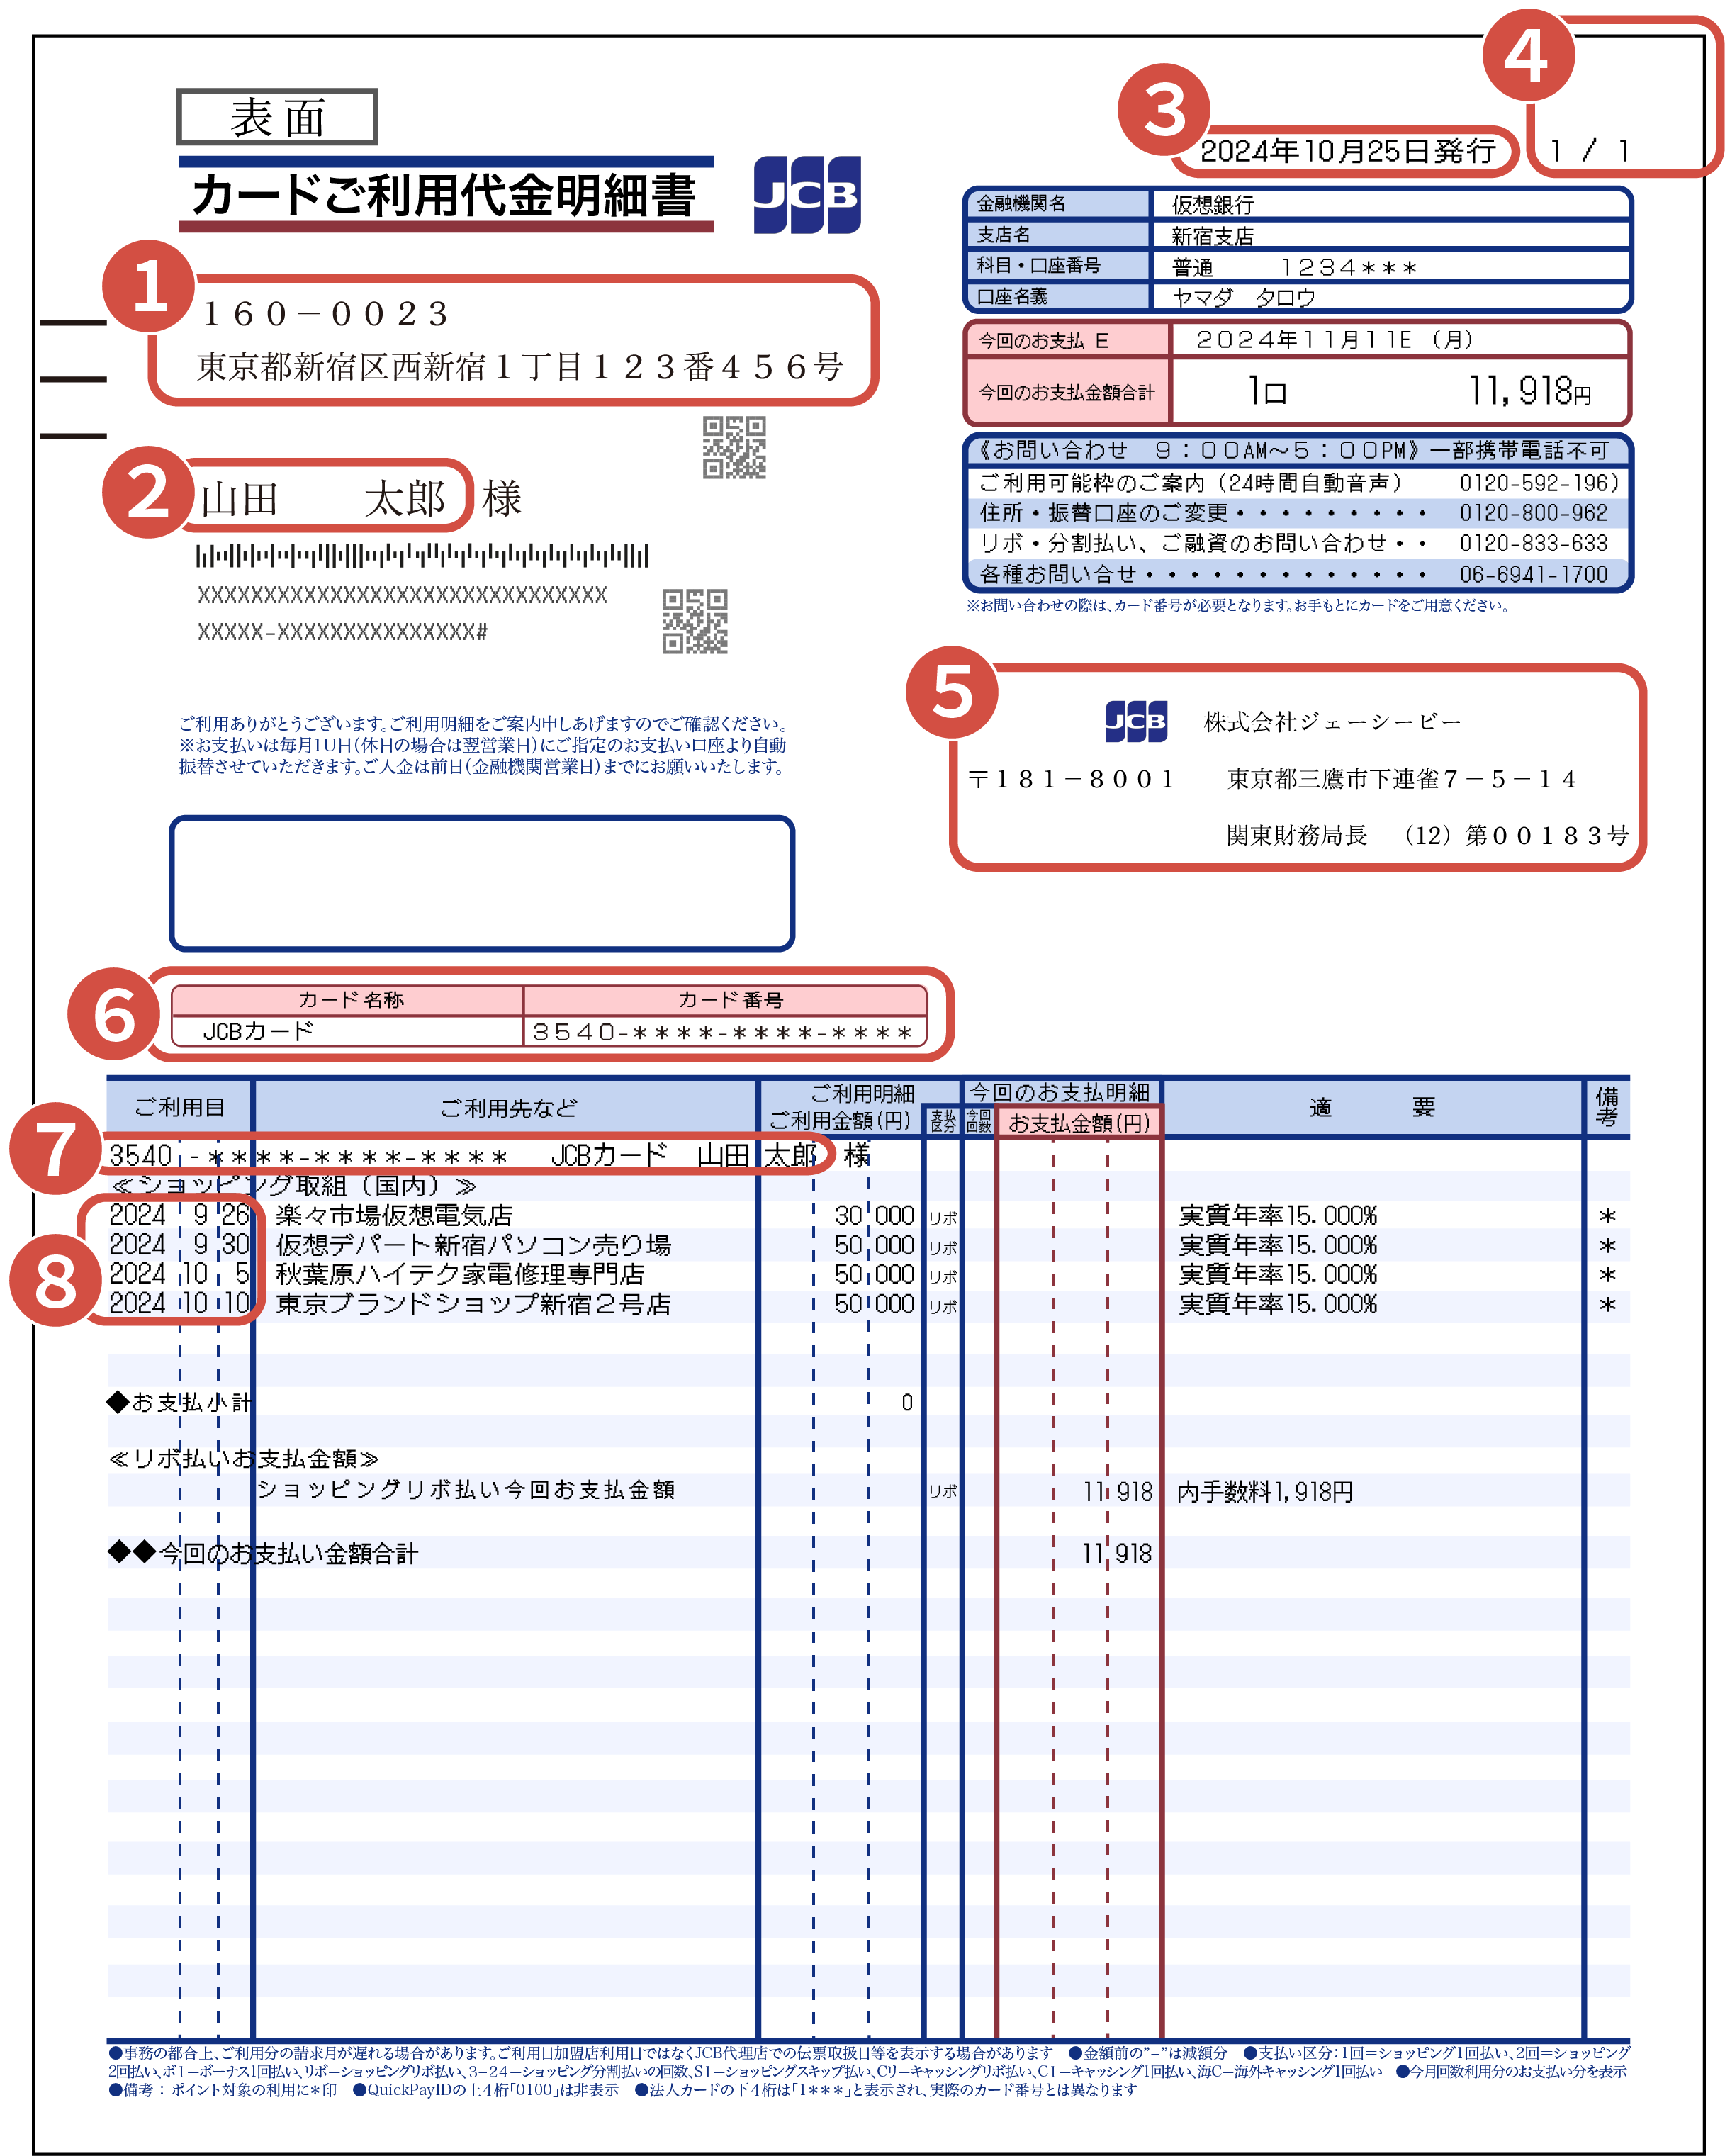Click the branch name 新宿支店
The height and width of the screenshot is (2156, 1725).
(1213, 236)
